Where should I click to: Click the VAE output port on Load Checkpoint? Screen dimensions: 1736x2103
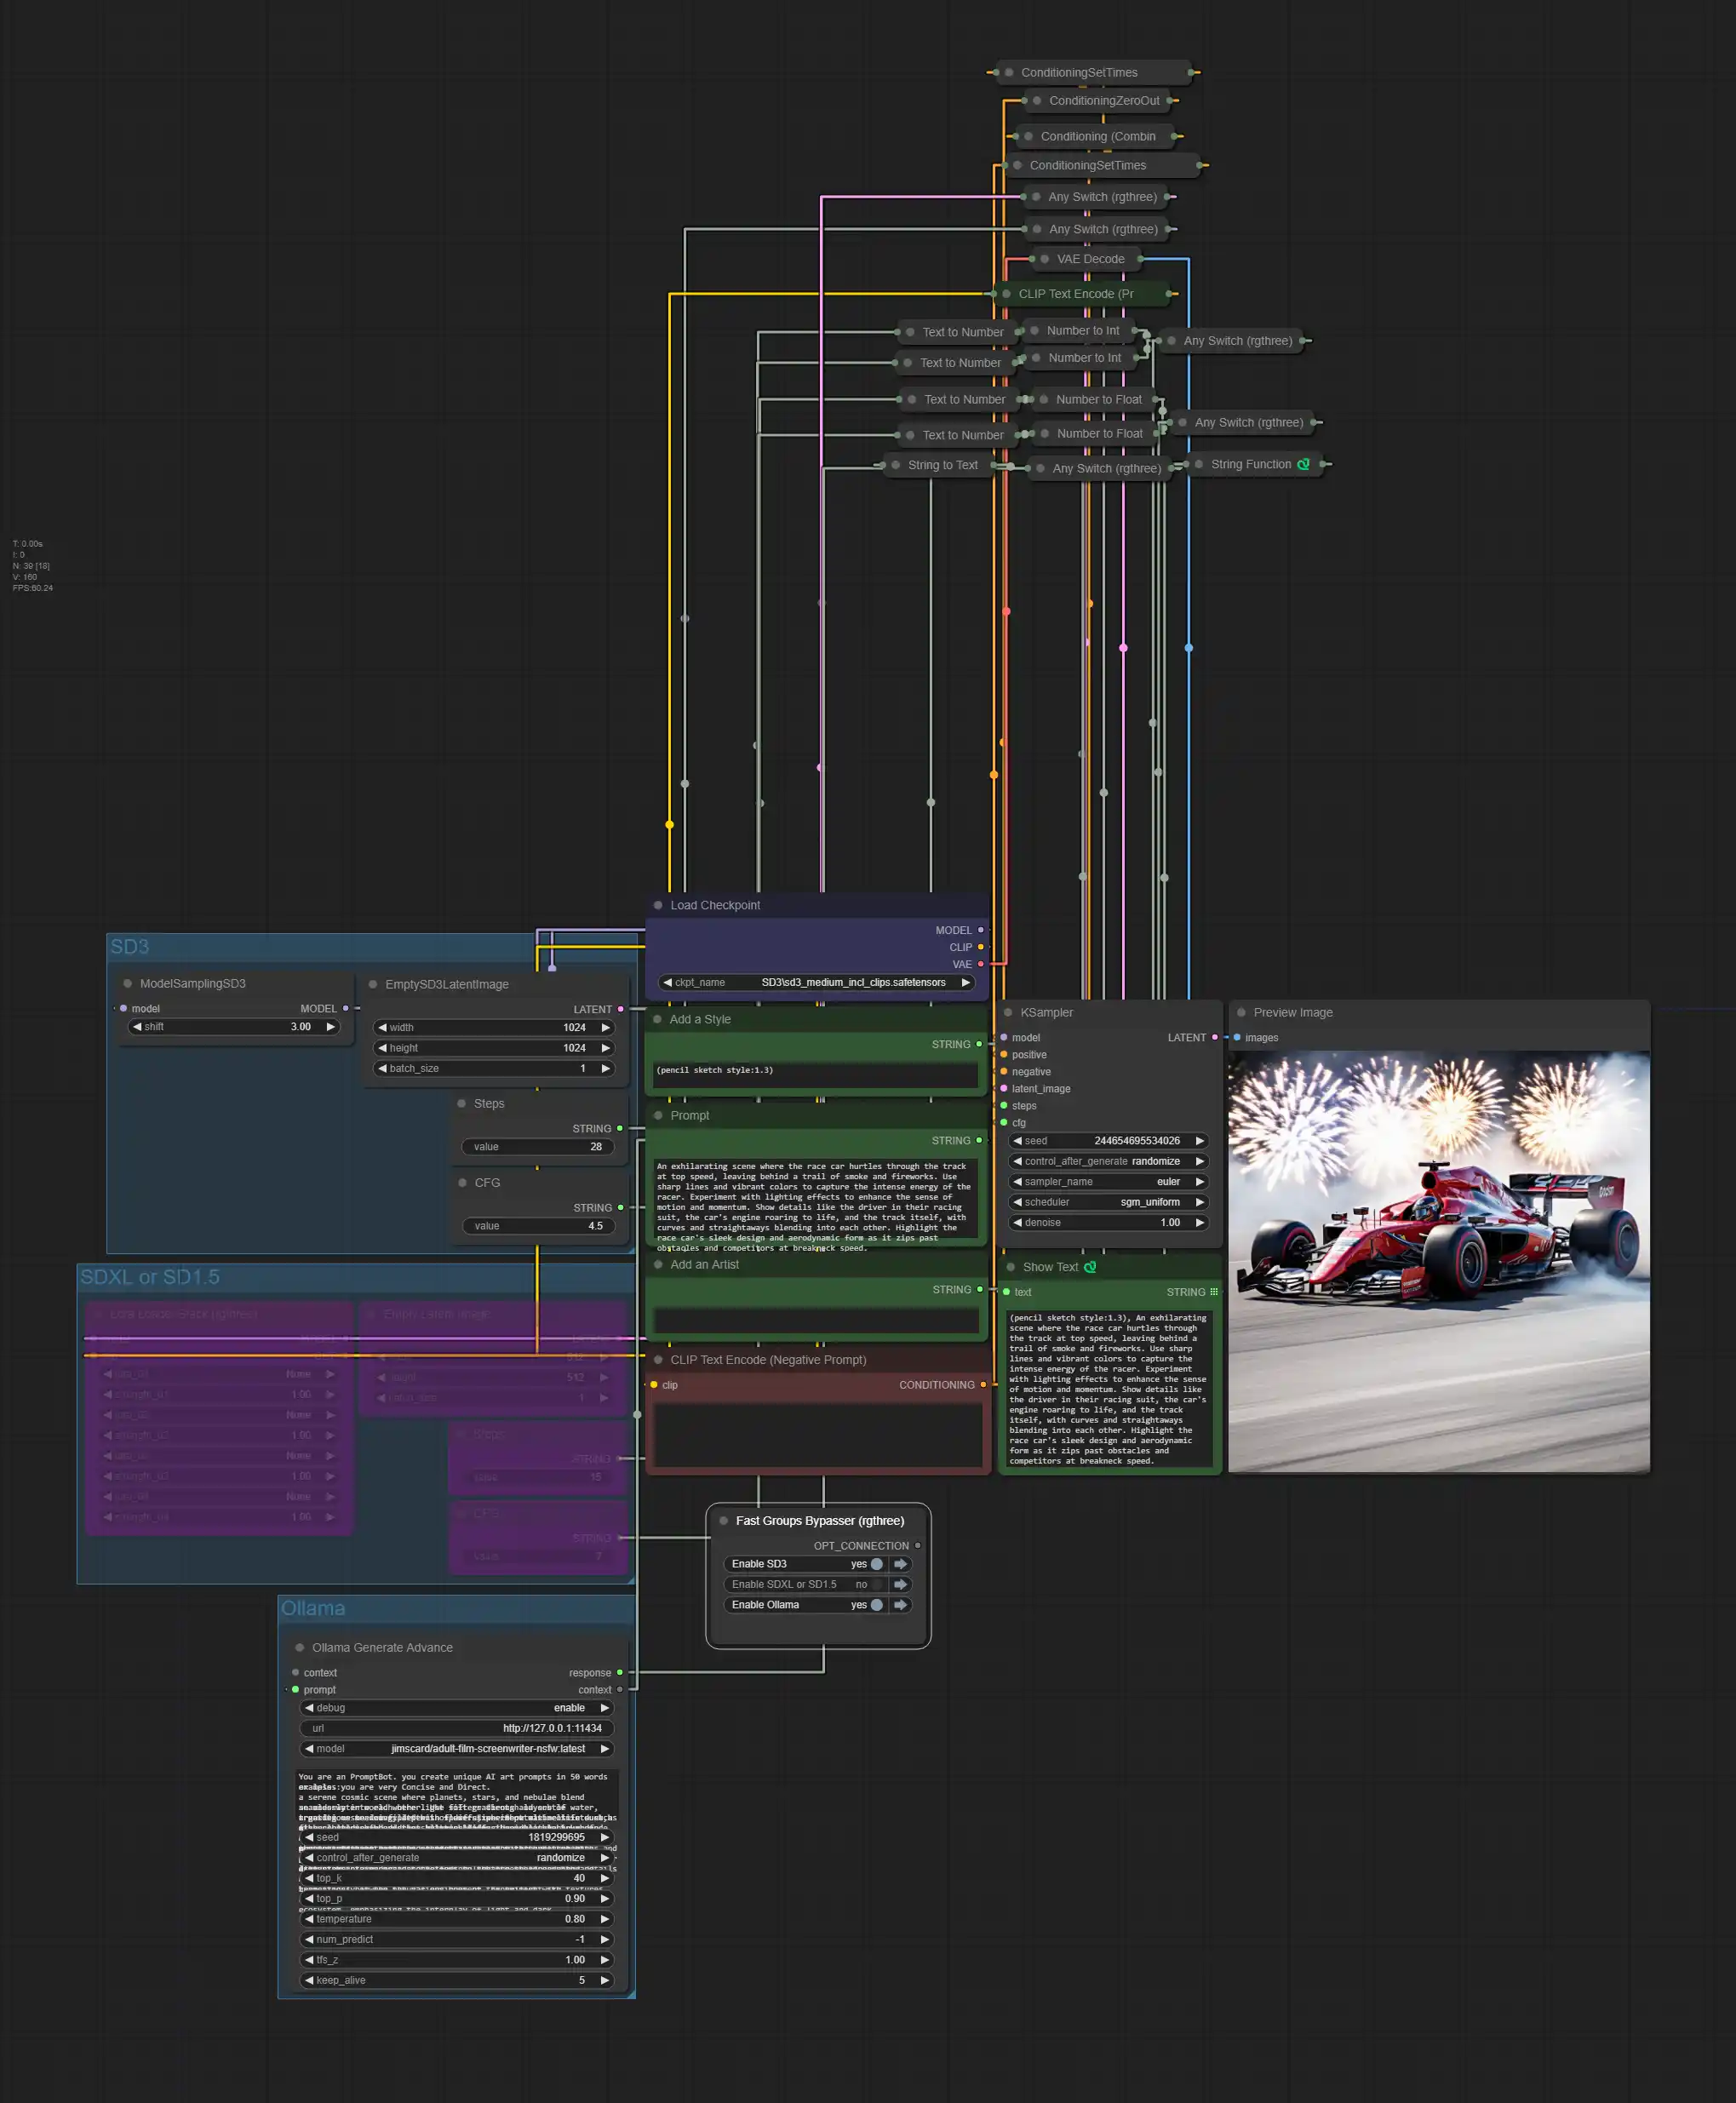click(980, 964)
